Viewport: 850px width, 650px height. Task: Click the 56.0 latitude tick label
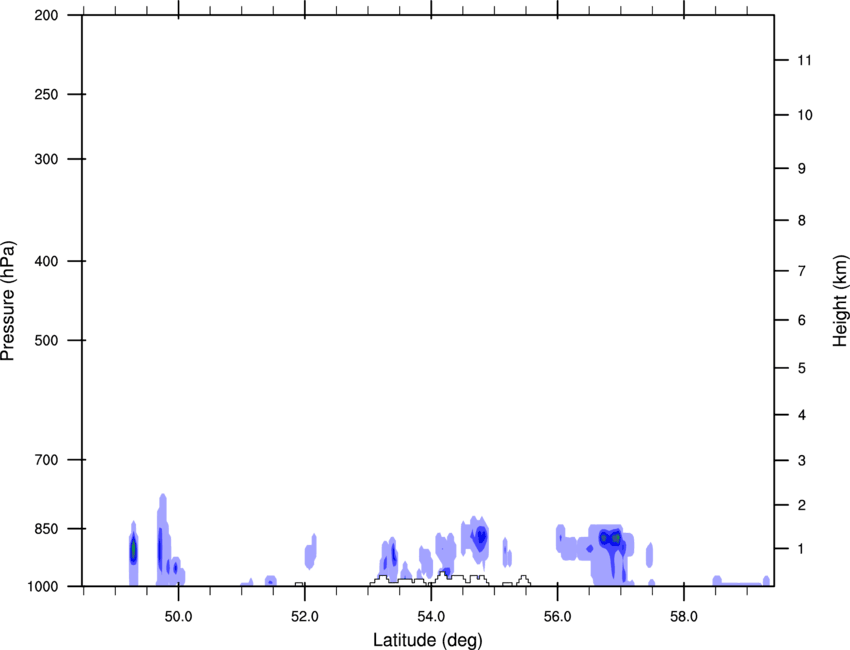tap(557, 616)
